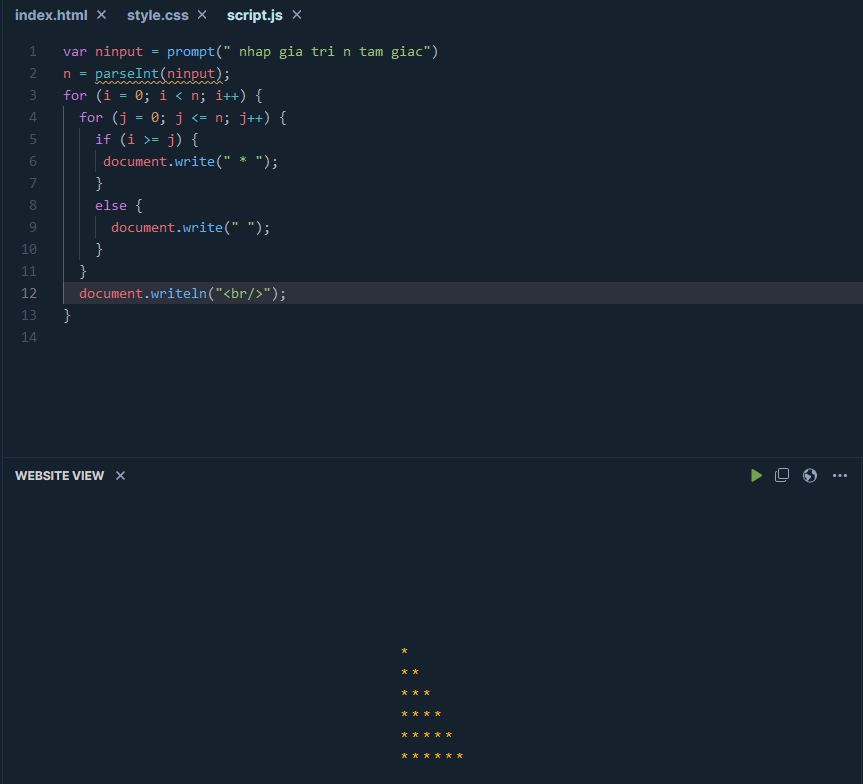
Task: Close the style.css tab
Action: pos(202,15)
